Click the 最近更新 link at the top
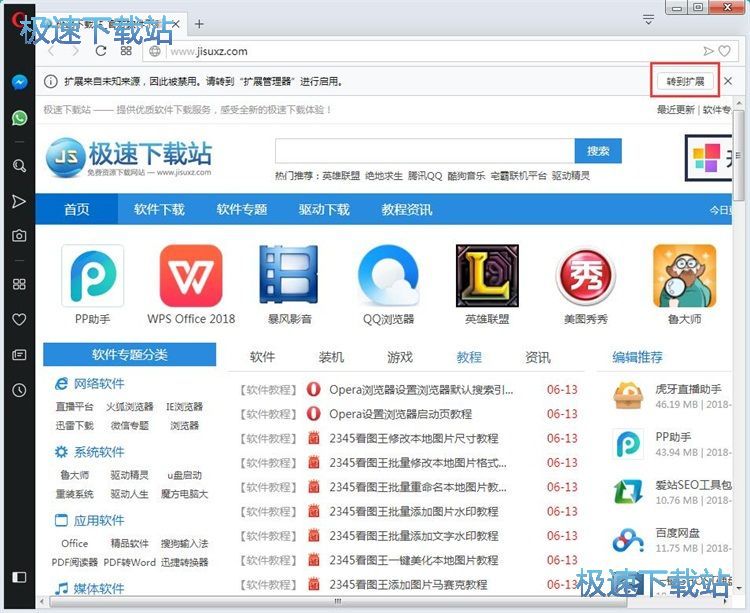750x613 pixels. 675,109
